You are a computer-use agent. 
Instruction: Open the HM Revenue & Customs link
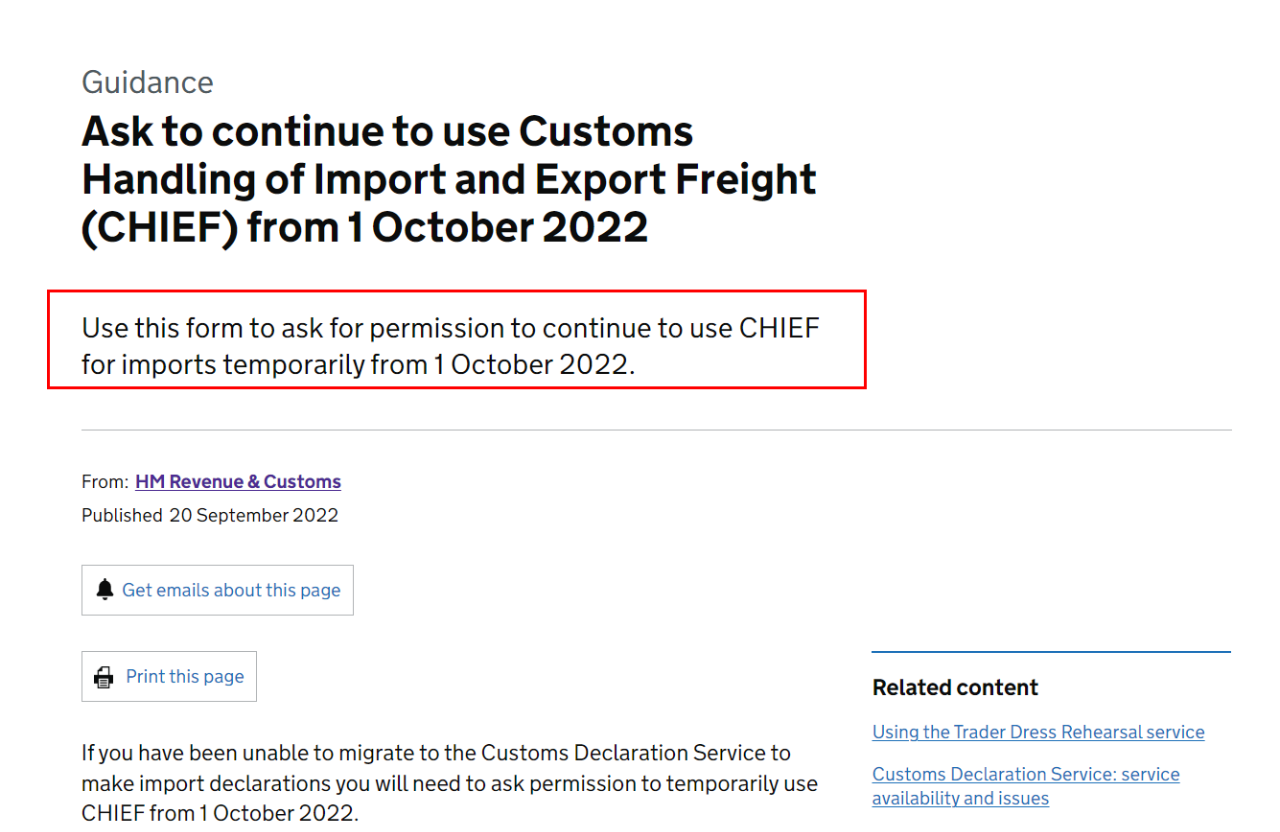click(x=238, y=482)
